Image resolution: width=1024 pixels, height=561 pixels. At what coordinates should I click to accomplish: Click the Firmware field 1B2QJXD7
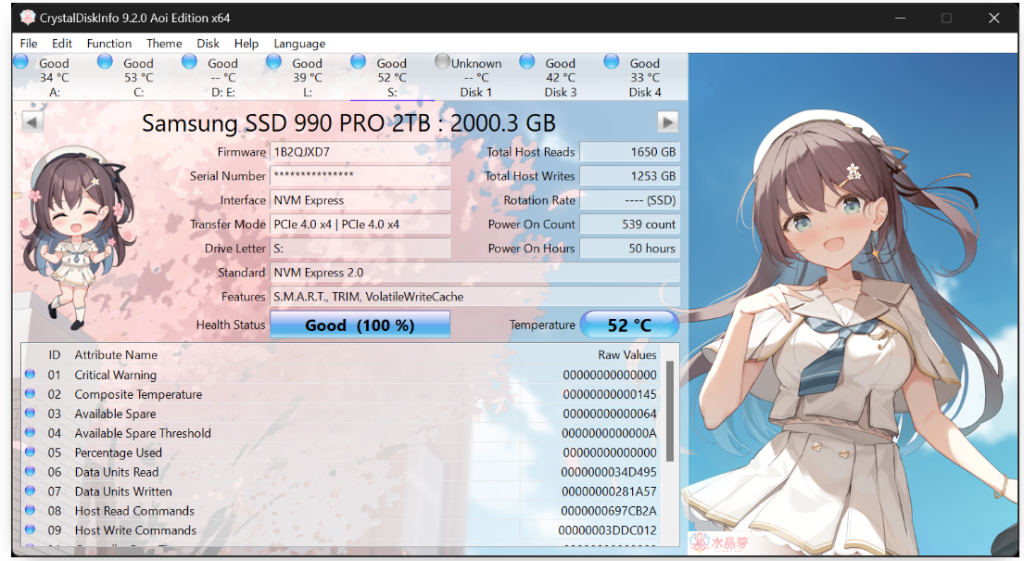pos(360,152)
